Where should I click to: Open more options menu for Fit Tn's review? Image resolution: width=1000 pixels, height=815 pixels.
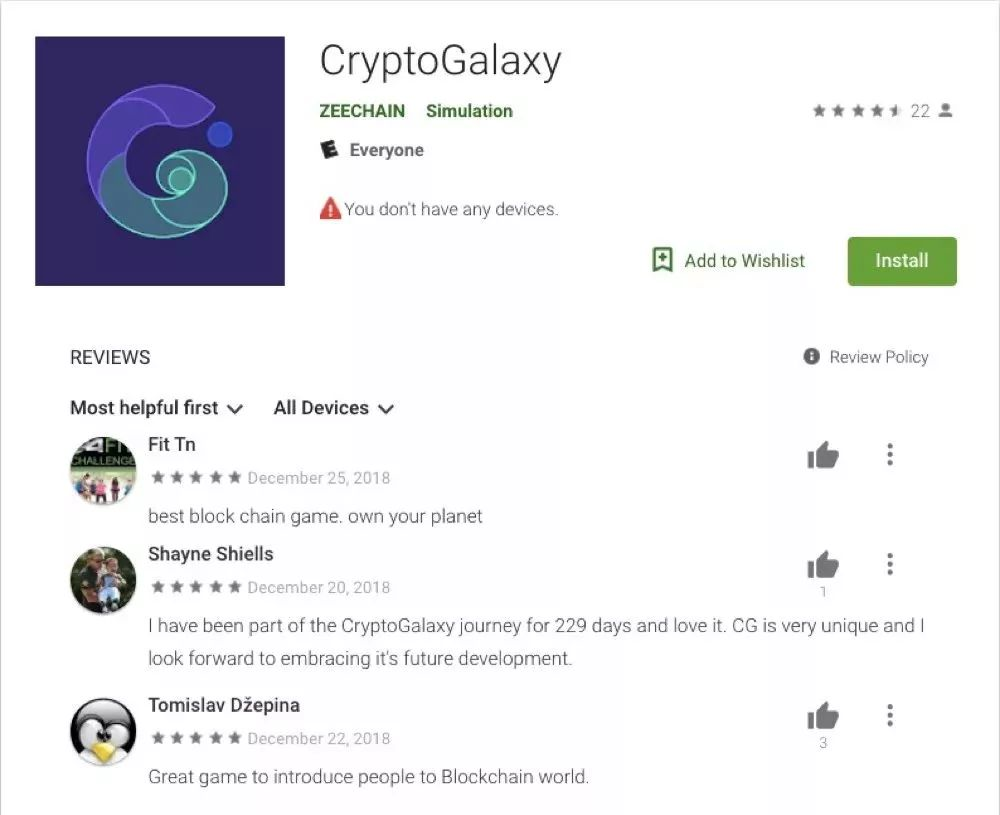coord(890,455)
